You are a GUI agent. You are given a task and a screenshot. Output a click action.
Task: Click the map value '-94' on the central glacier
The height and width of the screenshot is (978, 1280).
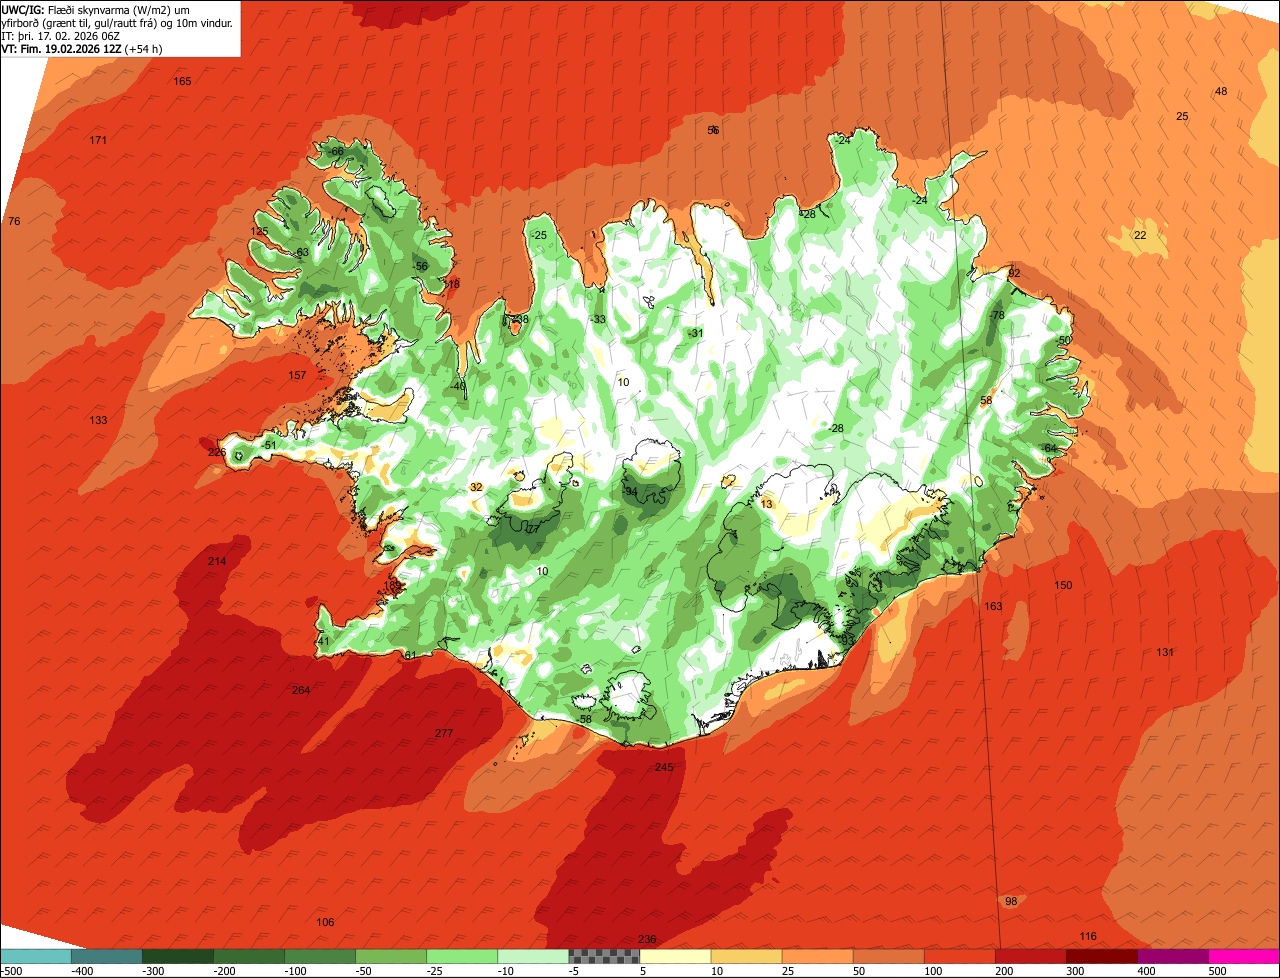click(x=630, y=492)
